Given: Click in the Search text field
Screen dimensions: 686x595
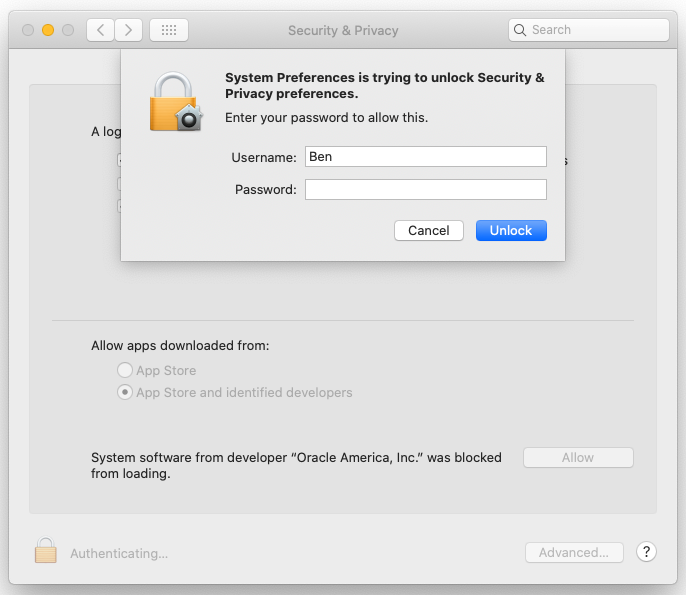Looking at the screenshot, I should click(x=595, y=30).
